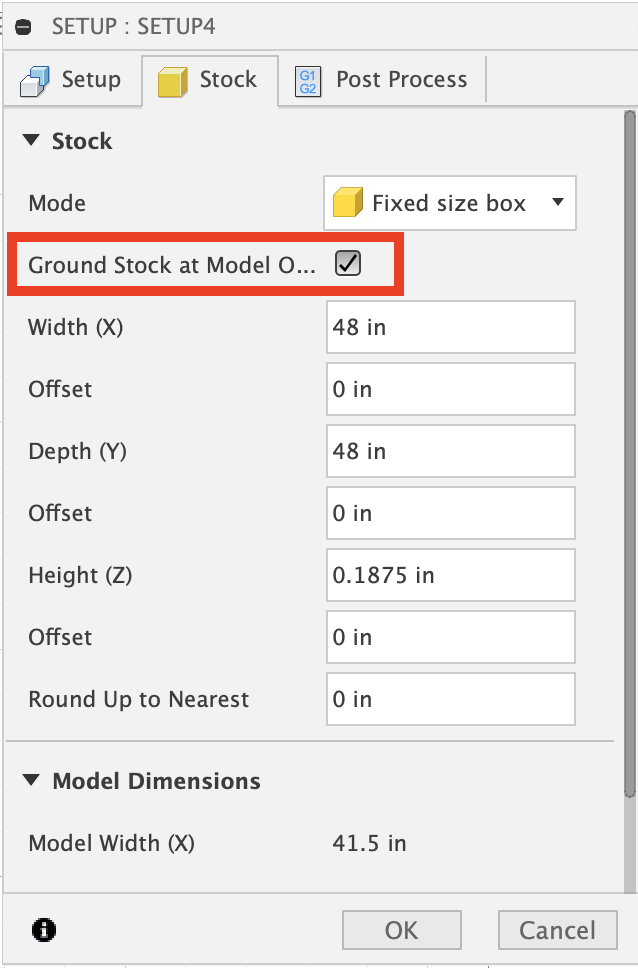The width and height of the screenshot is (638, 968).
Task: Click the Width (X) label
Action: [75, 327]
